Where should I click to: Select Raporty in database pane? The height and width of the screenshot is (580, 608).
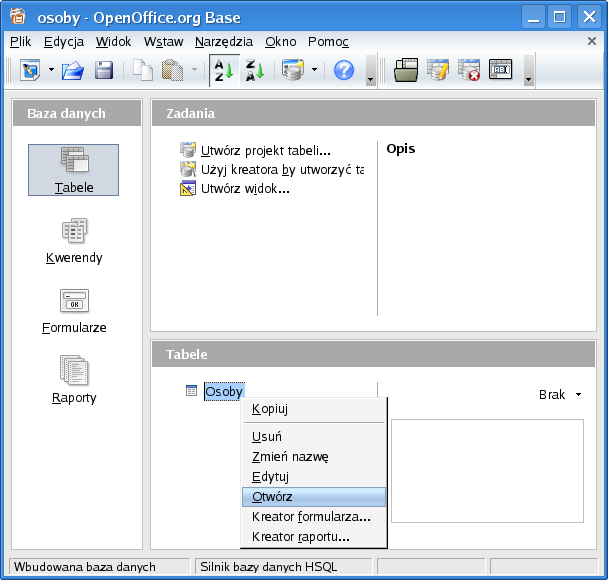(x=74, y=380)
